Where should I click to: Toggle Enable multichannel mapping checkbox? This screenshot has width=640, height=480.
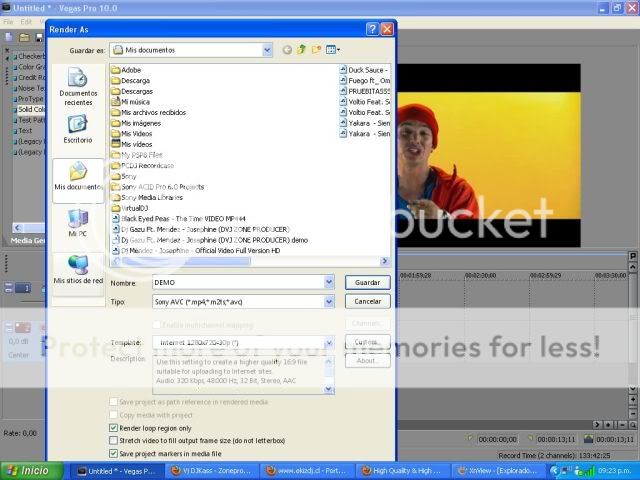[156, 325]
